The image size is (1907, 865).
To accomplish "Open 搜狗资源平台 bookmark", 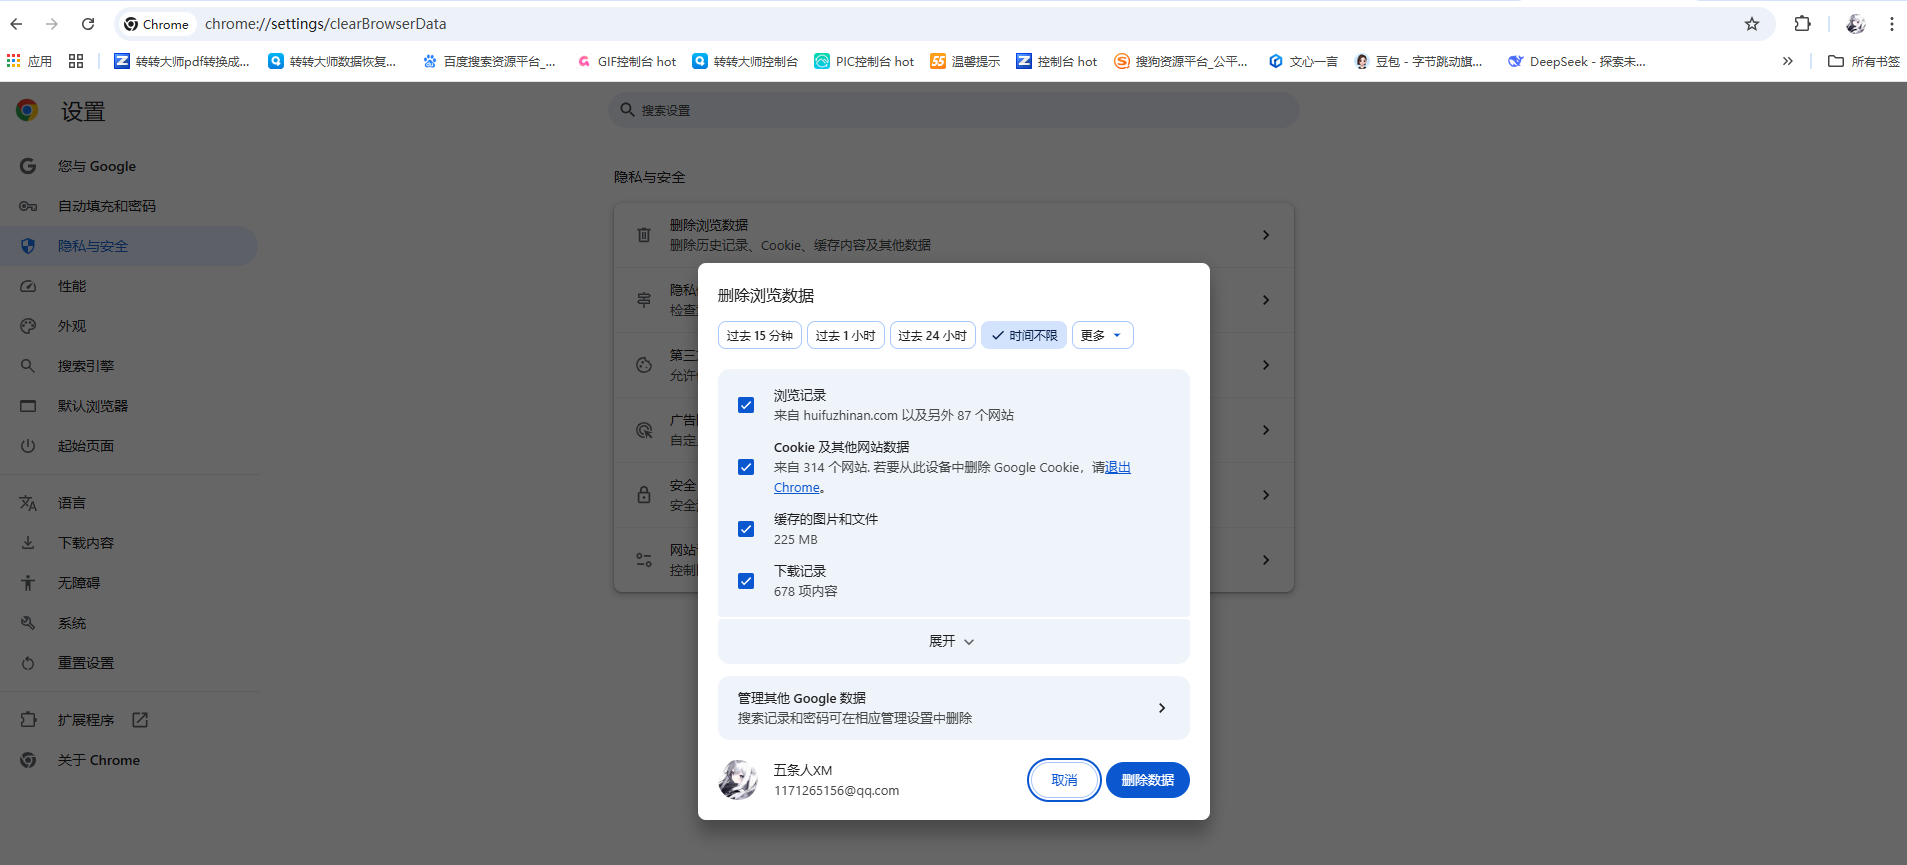I will point(1181,61).
